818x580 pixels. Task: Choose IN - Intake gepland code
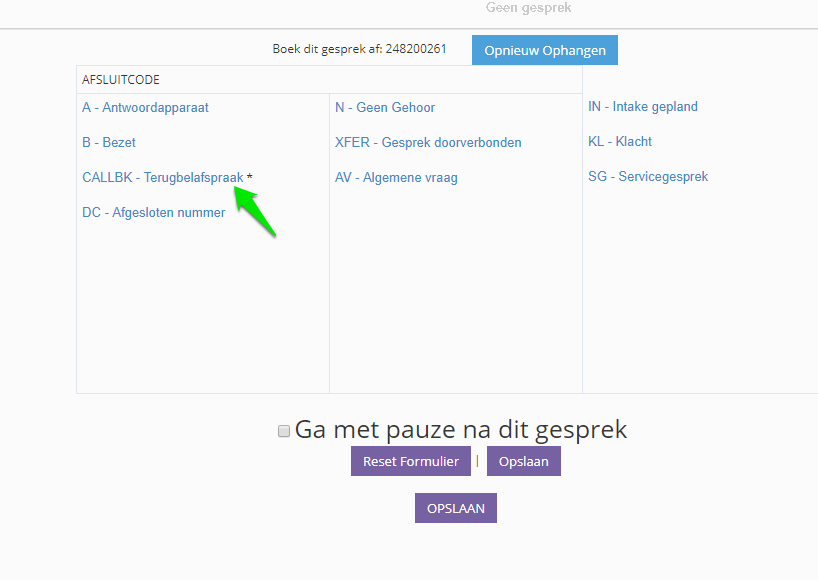[x=643, y=107]
